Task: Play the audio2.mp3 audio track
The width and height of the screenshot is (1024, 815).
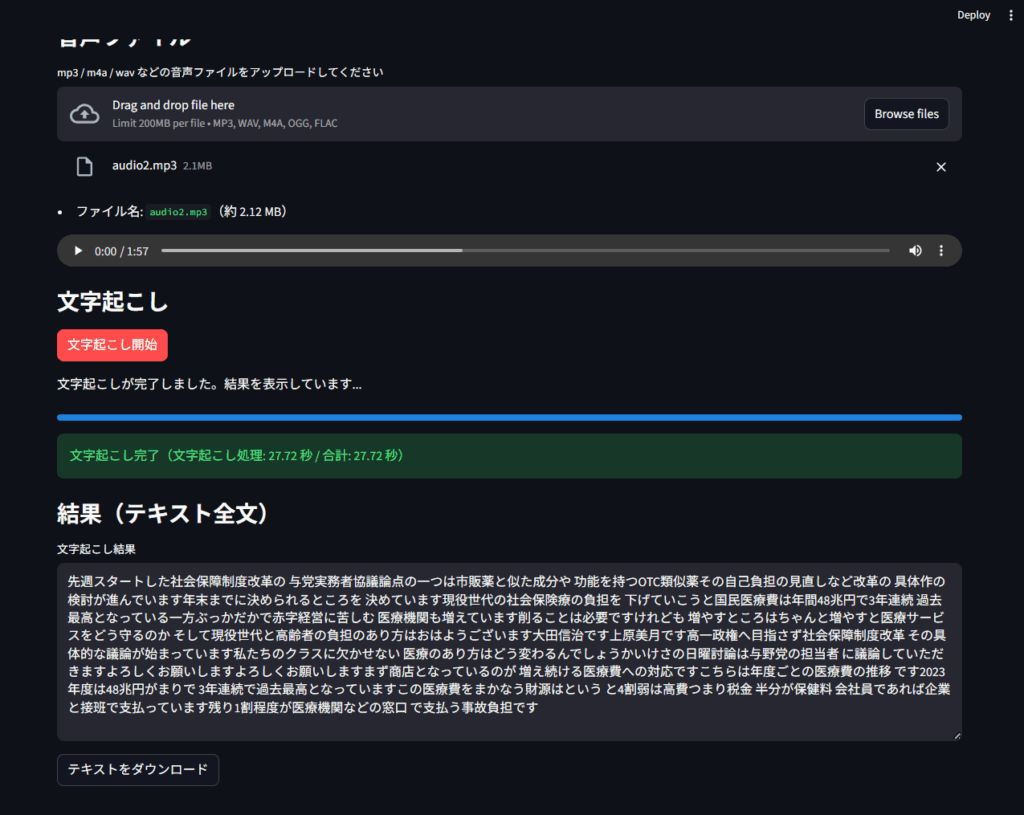Action: pos(79,251)
